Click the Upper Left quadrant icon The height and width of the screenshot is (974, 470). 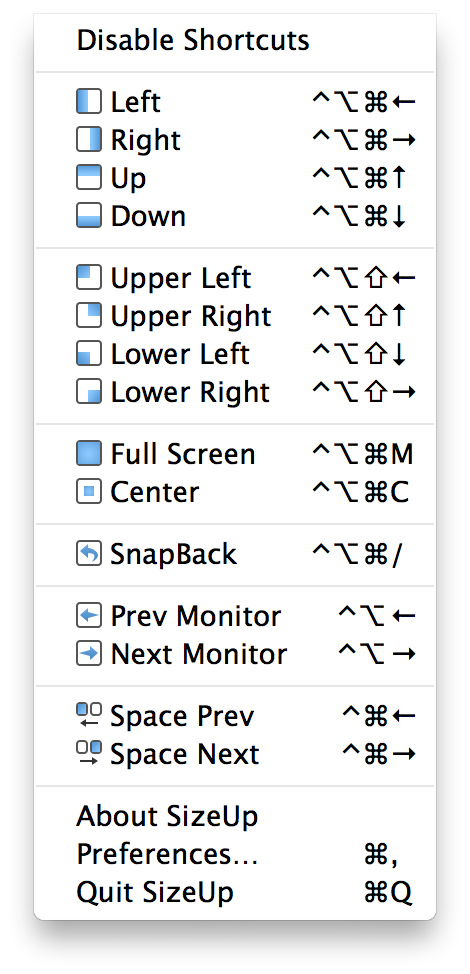pos(89,278)
